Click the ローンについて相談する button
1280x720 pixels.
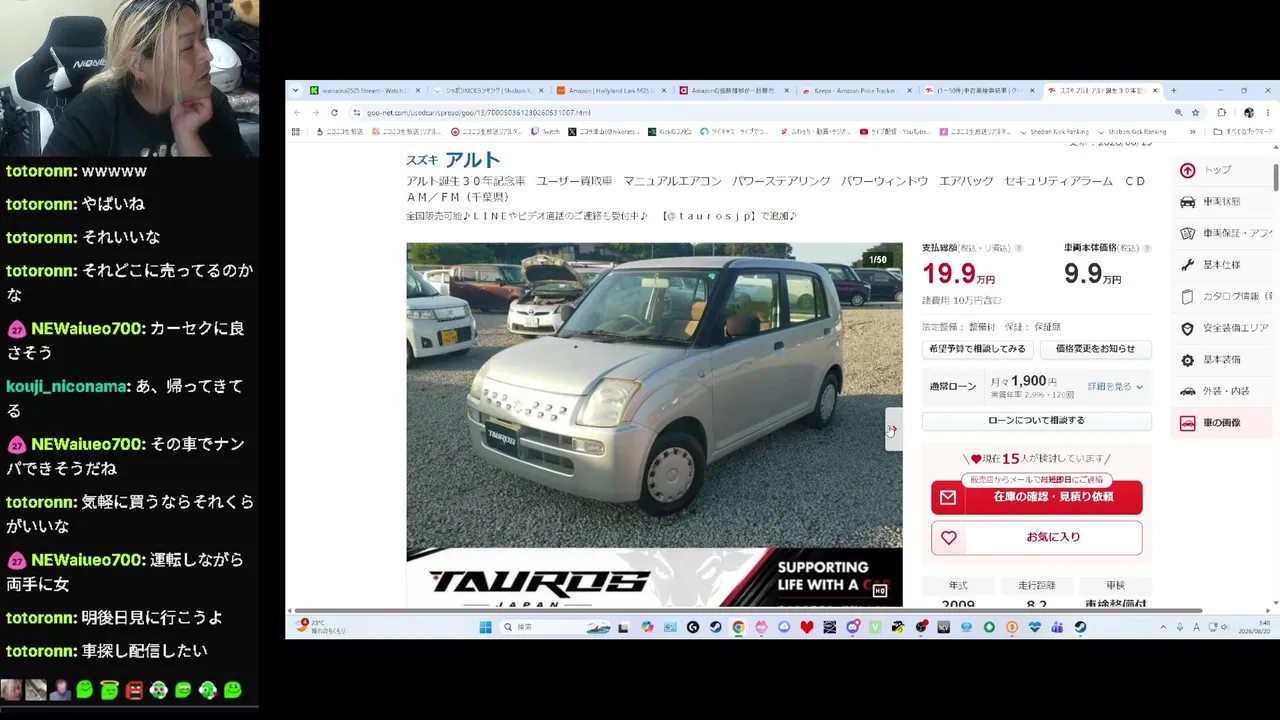coord(1037,421)
